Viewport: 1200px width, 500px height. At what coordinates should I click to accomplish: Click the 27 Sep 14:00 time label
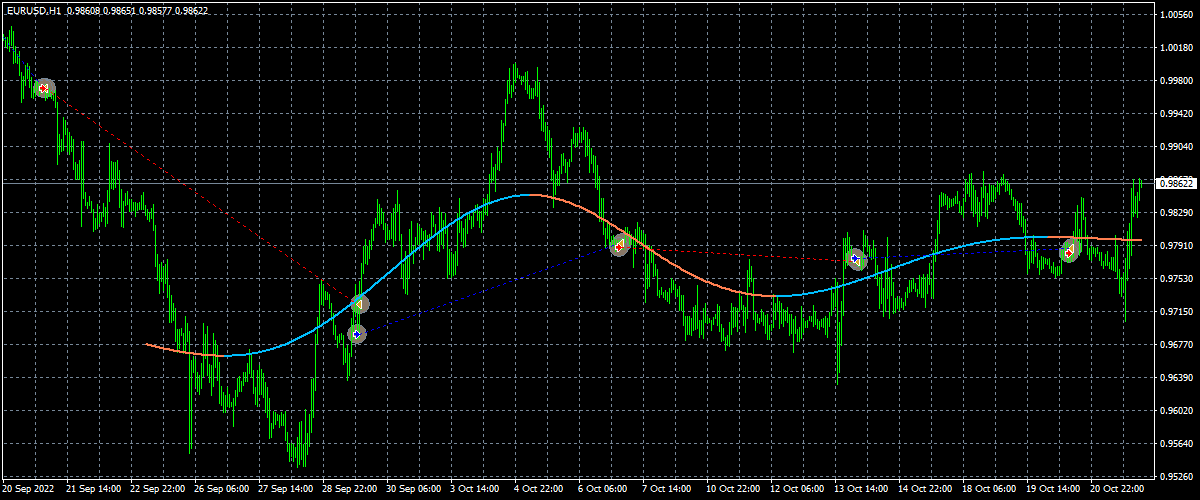coord(286,490)
